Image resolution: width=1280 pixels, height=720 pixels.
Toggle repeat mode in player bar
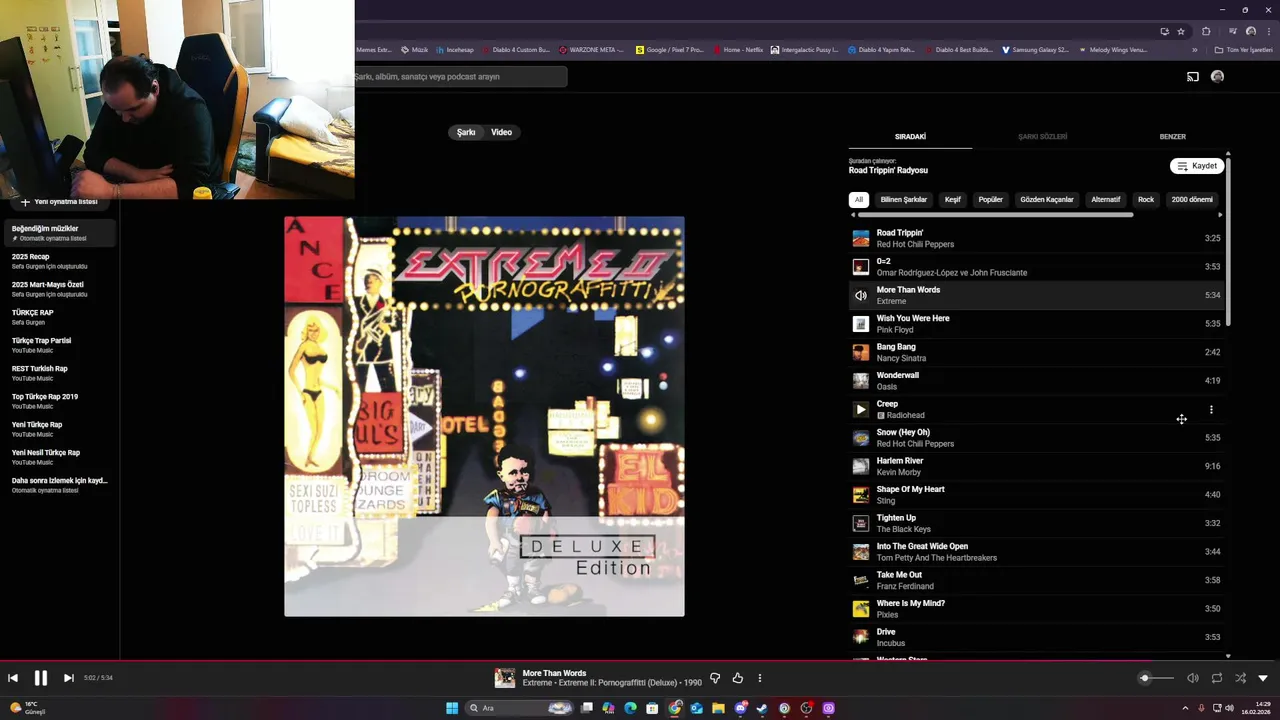click(x=1217, y=678)
